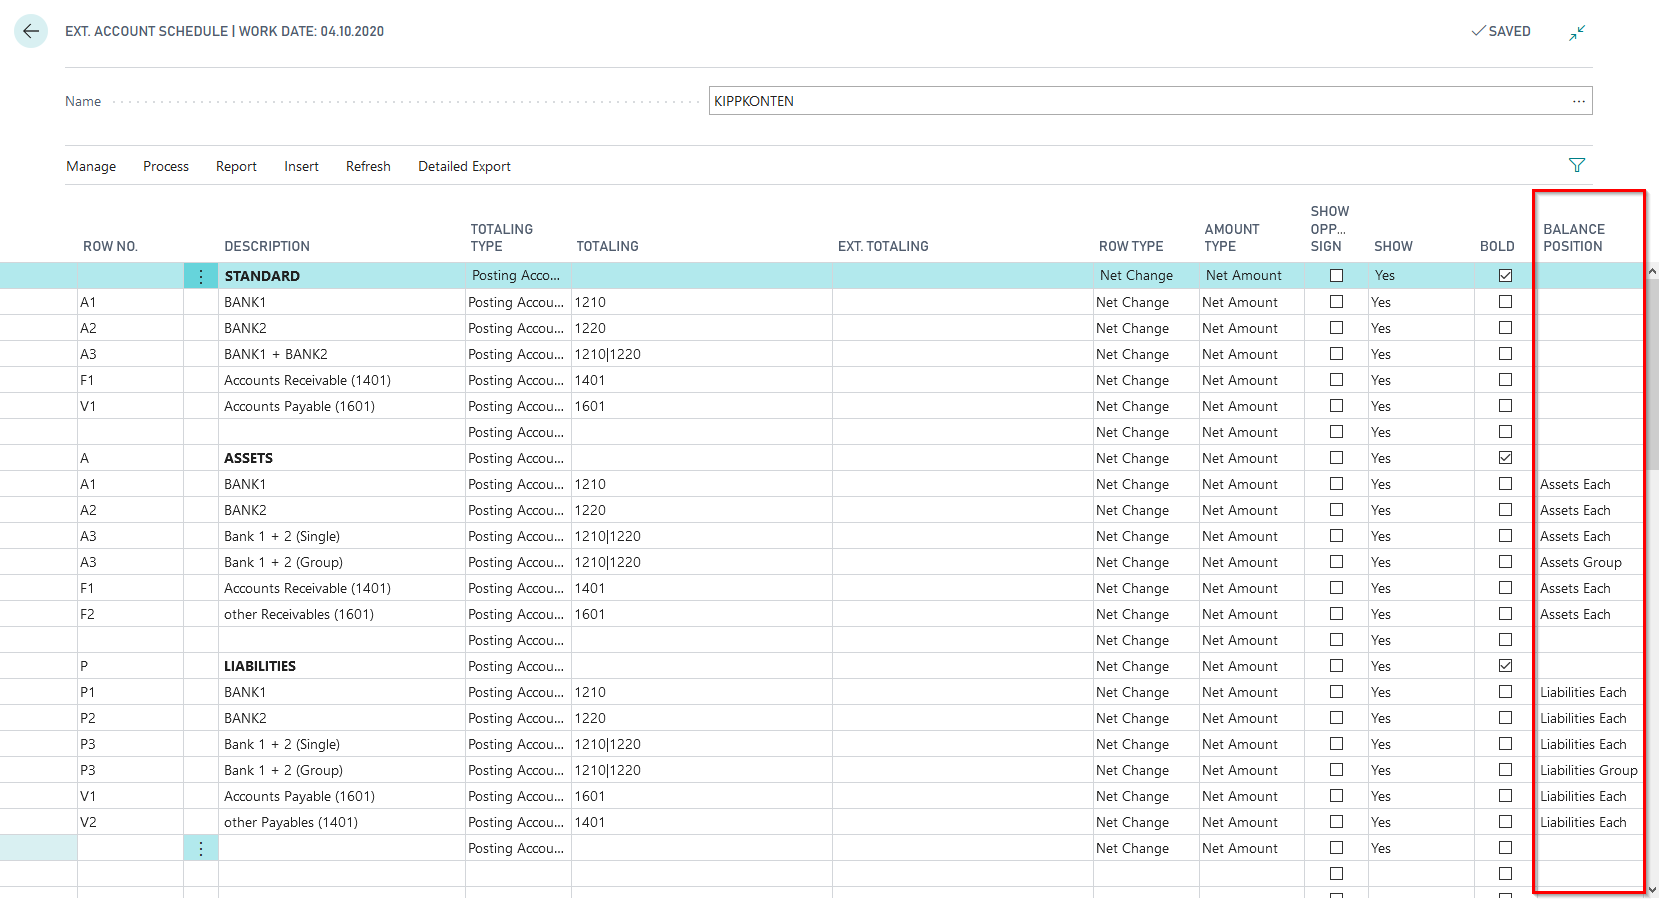The height and width of the screenshot is (913, 1659).
Task: Enable Show Opposite Sign for the BANK1 row
Action: [x=1337, y=301]
